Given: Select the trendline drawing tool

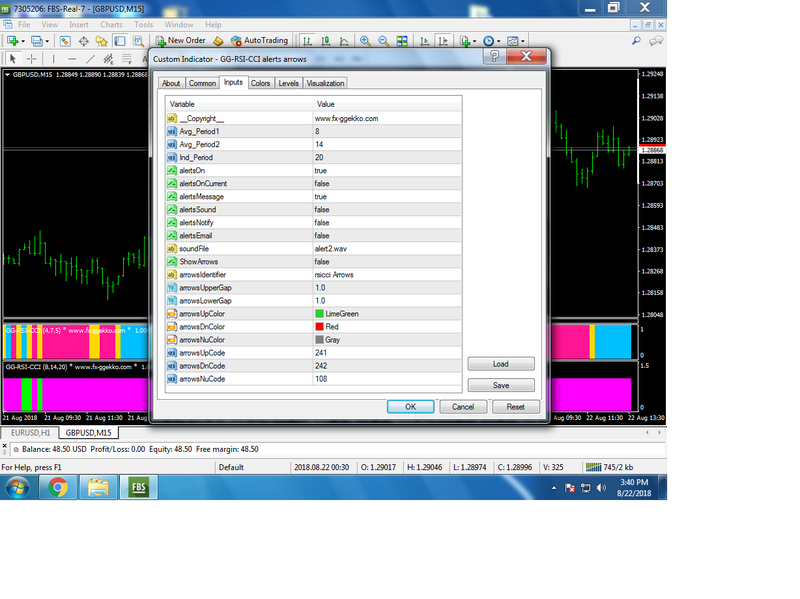Looking at the screenshot, I should point(90,59).
